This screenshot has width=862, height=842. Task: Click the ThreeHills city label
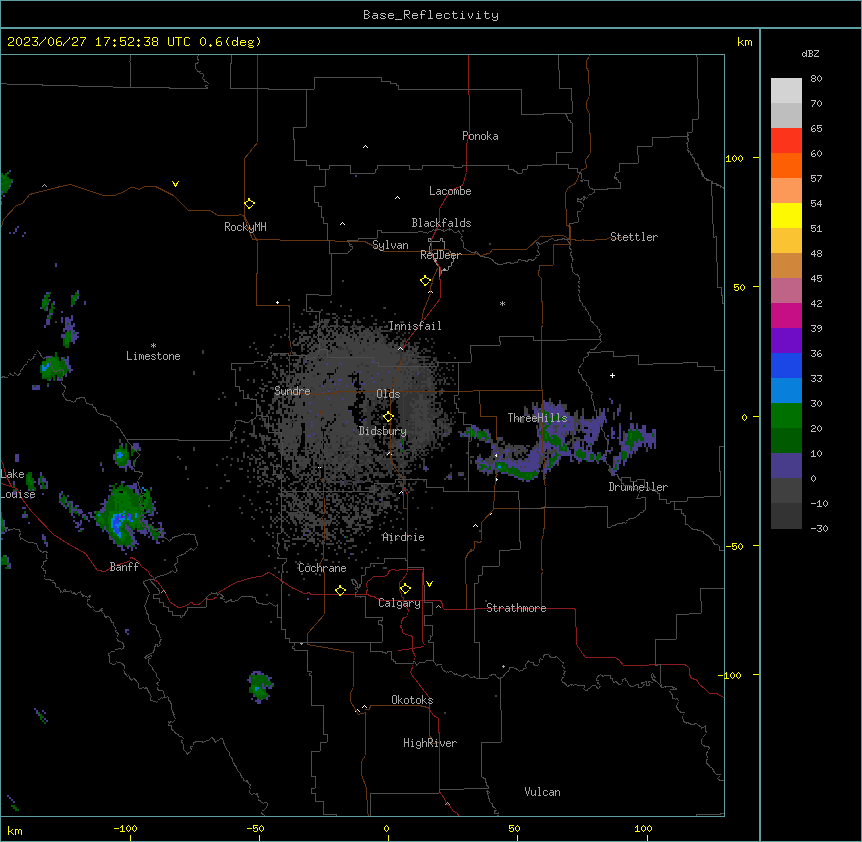537,418
